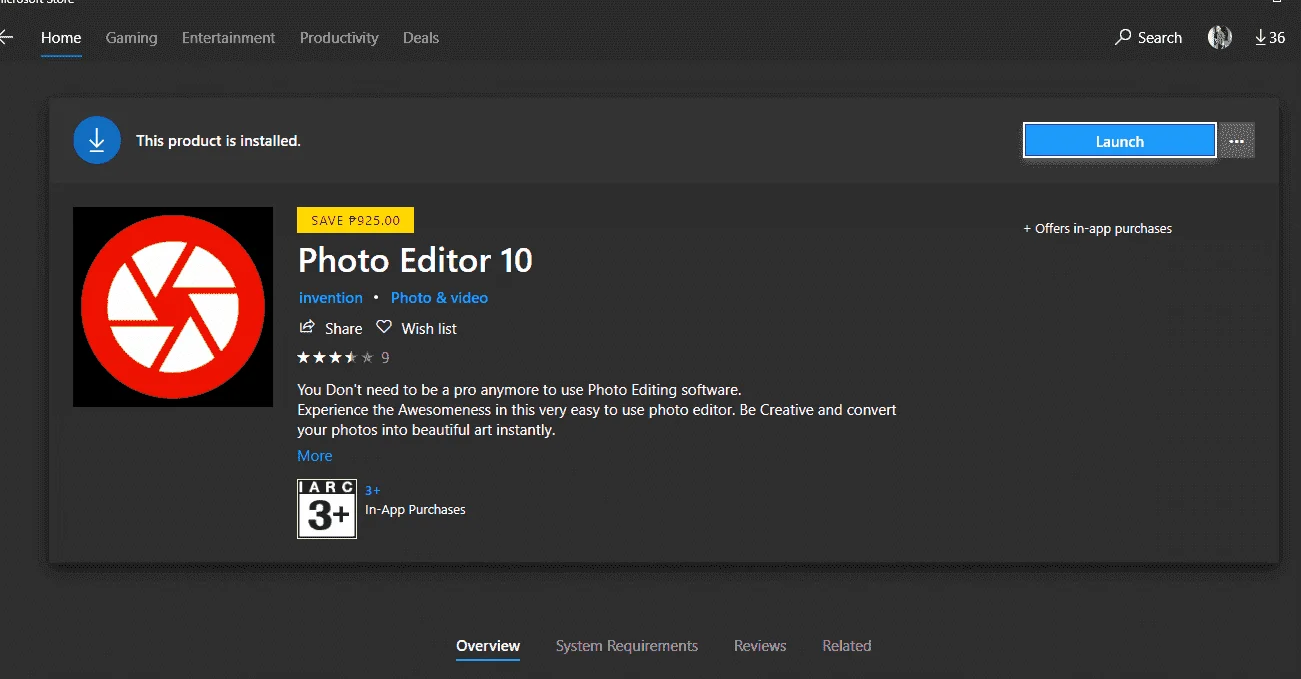Open the Entertainment tab
This screenshot has width=1301, height=679.
pyautogui.click(x=228, y=38)
